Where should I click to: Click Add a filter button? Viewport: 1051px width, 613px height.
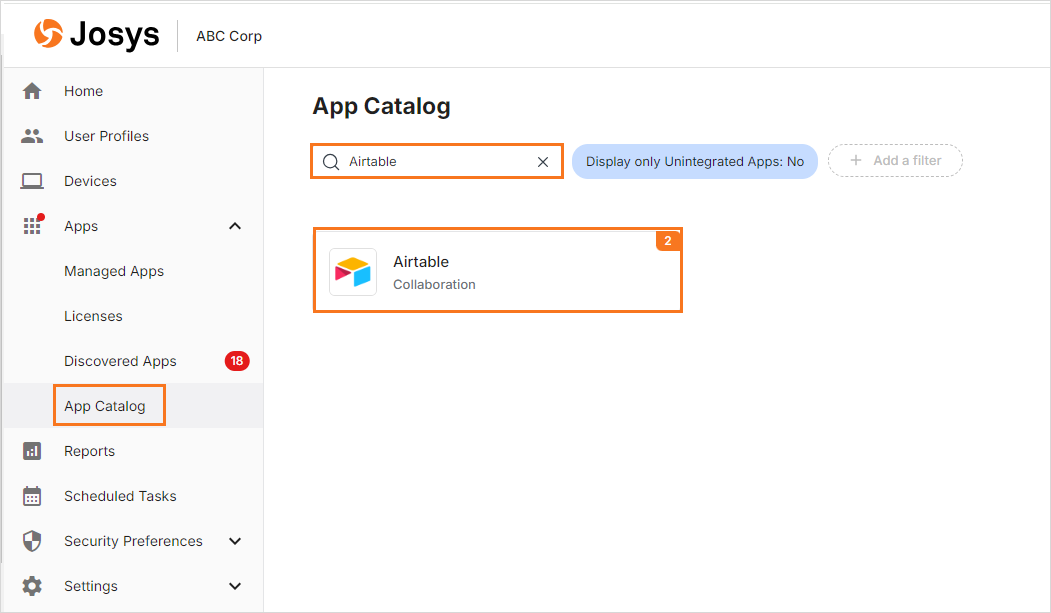[x=895, y=161]
